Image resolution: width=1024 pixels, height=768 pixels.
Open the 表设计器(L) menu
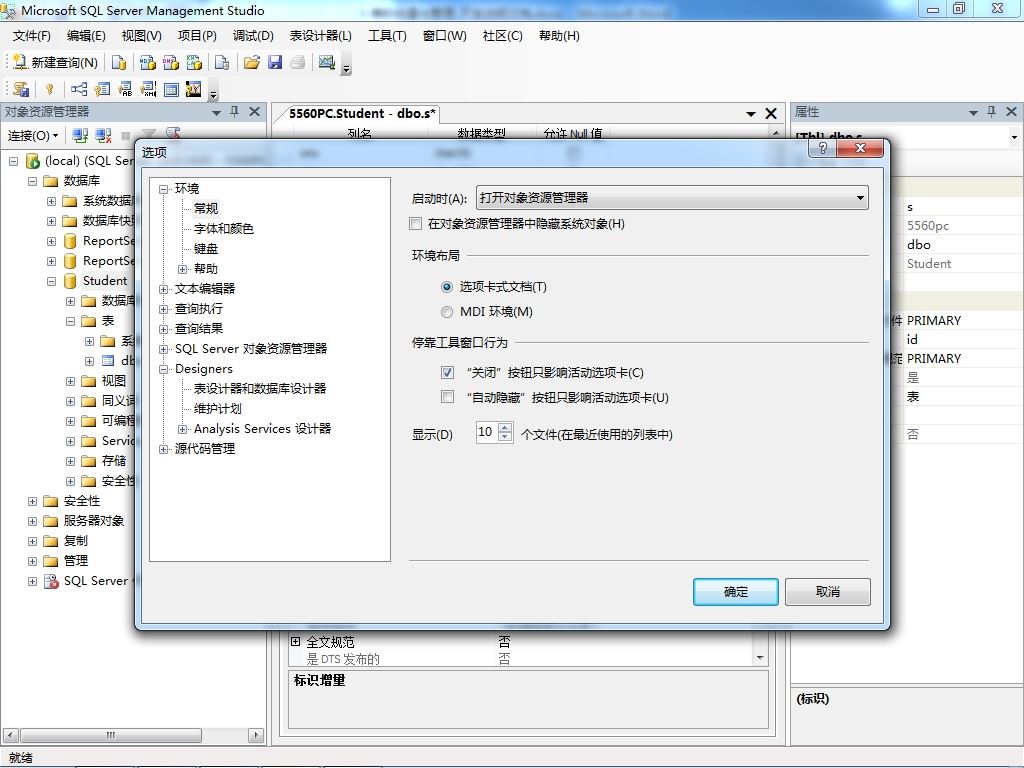(321, 36)
